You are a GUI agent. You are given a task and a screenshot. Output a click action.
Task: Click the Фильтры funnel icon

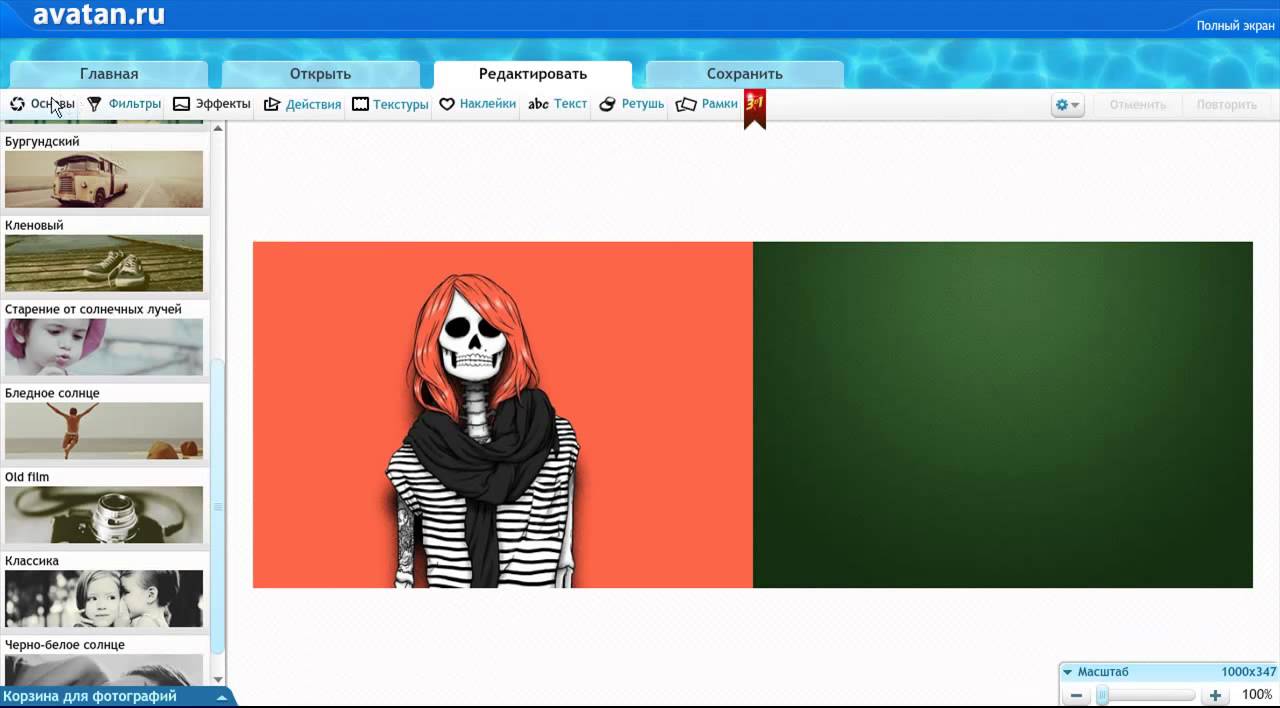[94, 104]
